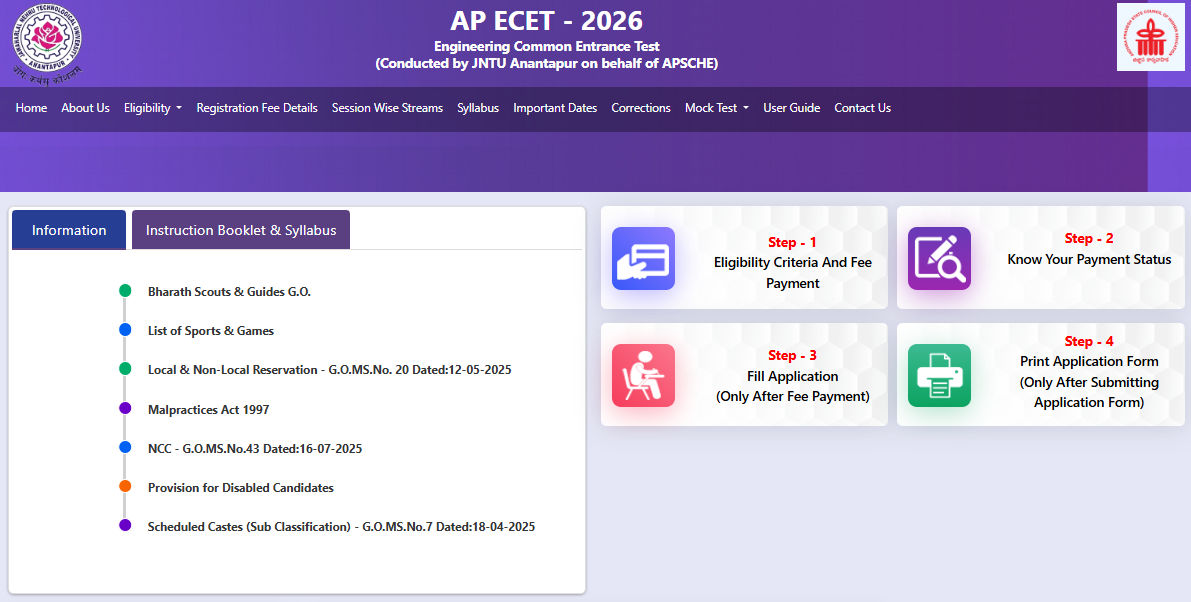Select the Information tab

pyautogui.click(x=69, y=230)
